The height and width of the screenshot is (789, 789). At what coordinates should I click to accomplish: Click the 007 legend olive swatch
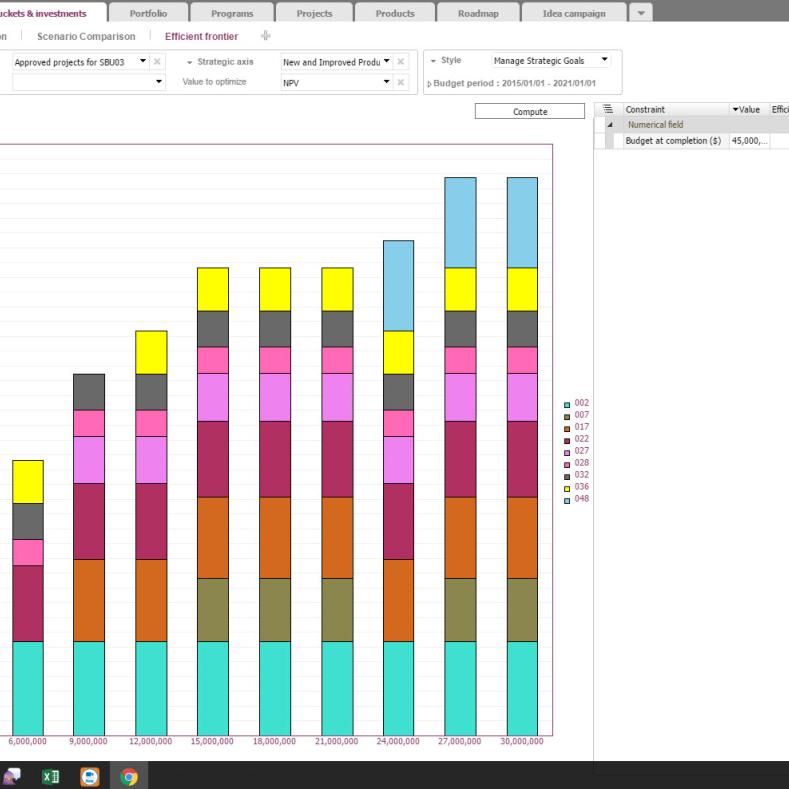pos(567,417)
